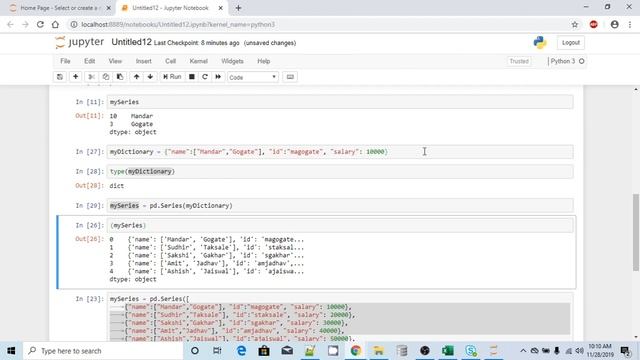Open Task View on the taskbar
This screenshot has width=640, height=360.
pyautogui.click(x=217, y=351)
